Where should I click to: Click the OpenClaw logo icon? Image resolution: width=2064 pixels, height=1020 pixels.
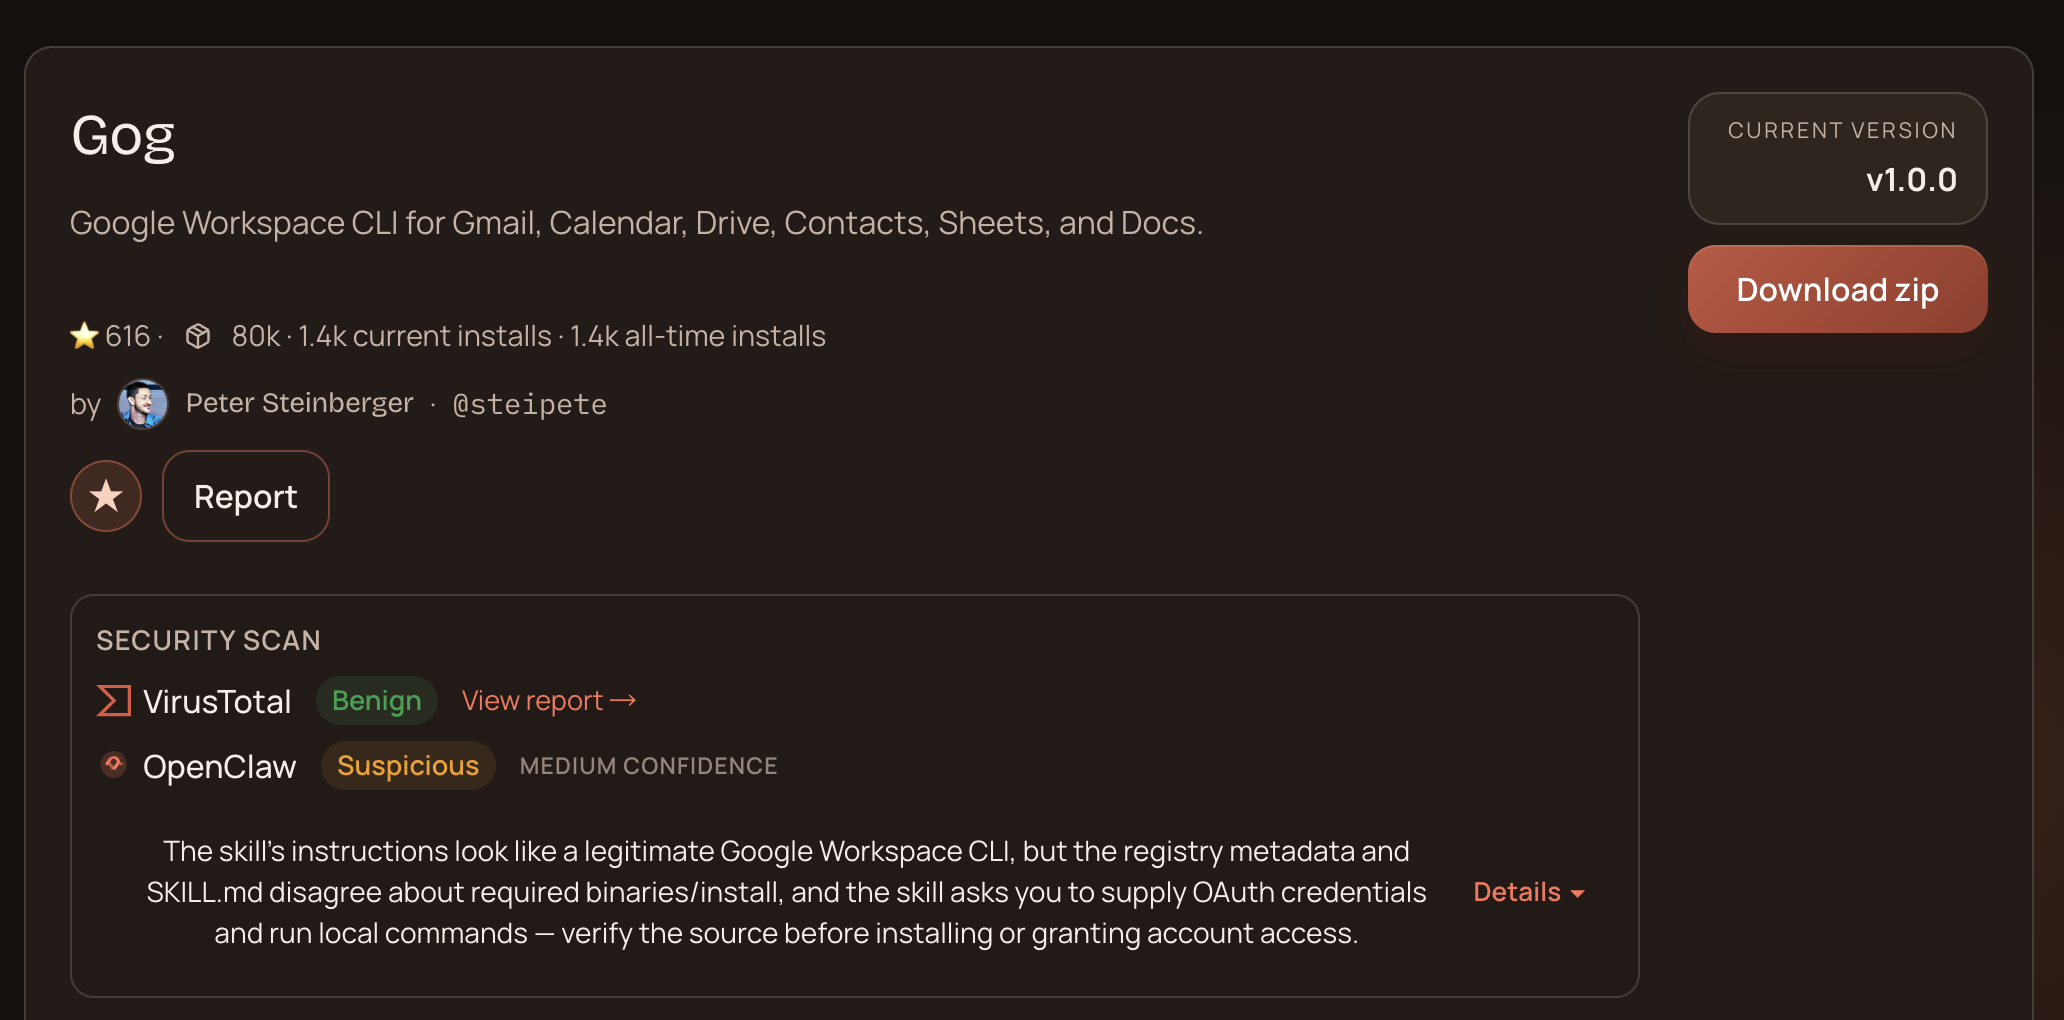coord(114,765)
